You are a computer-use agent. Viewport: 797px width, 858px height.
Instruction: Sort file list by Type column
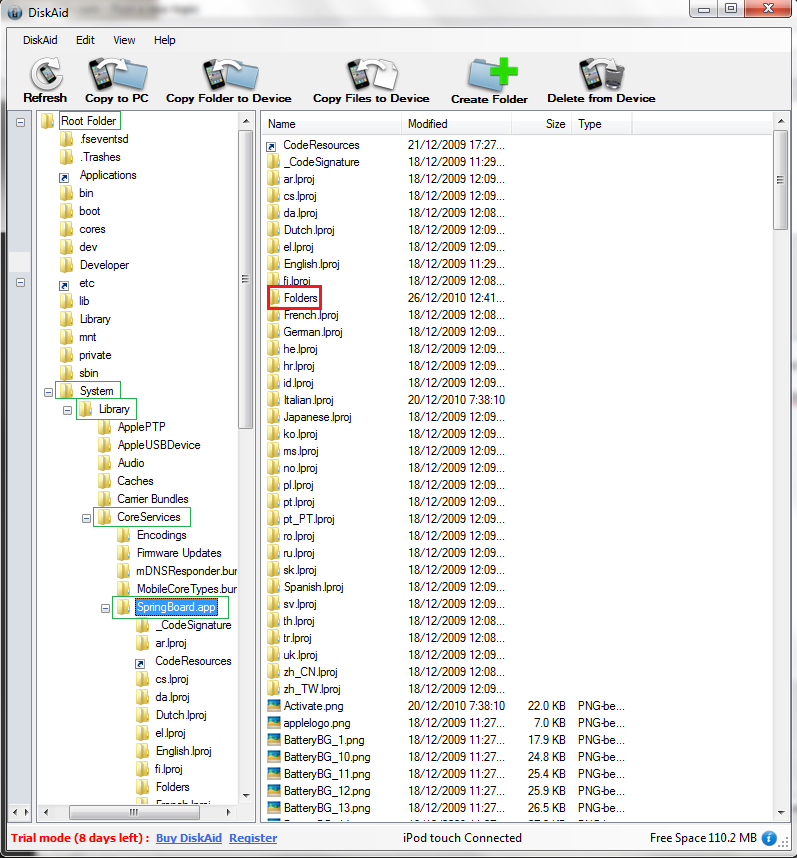click(x=602, y=124)
